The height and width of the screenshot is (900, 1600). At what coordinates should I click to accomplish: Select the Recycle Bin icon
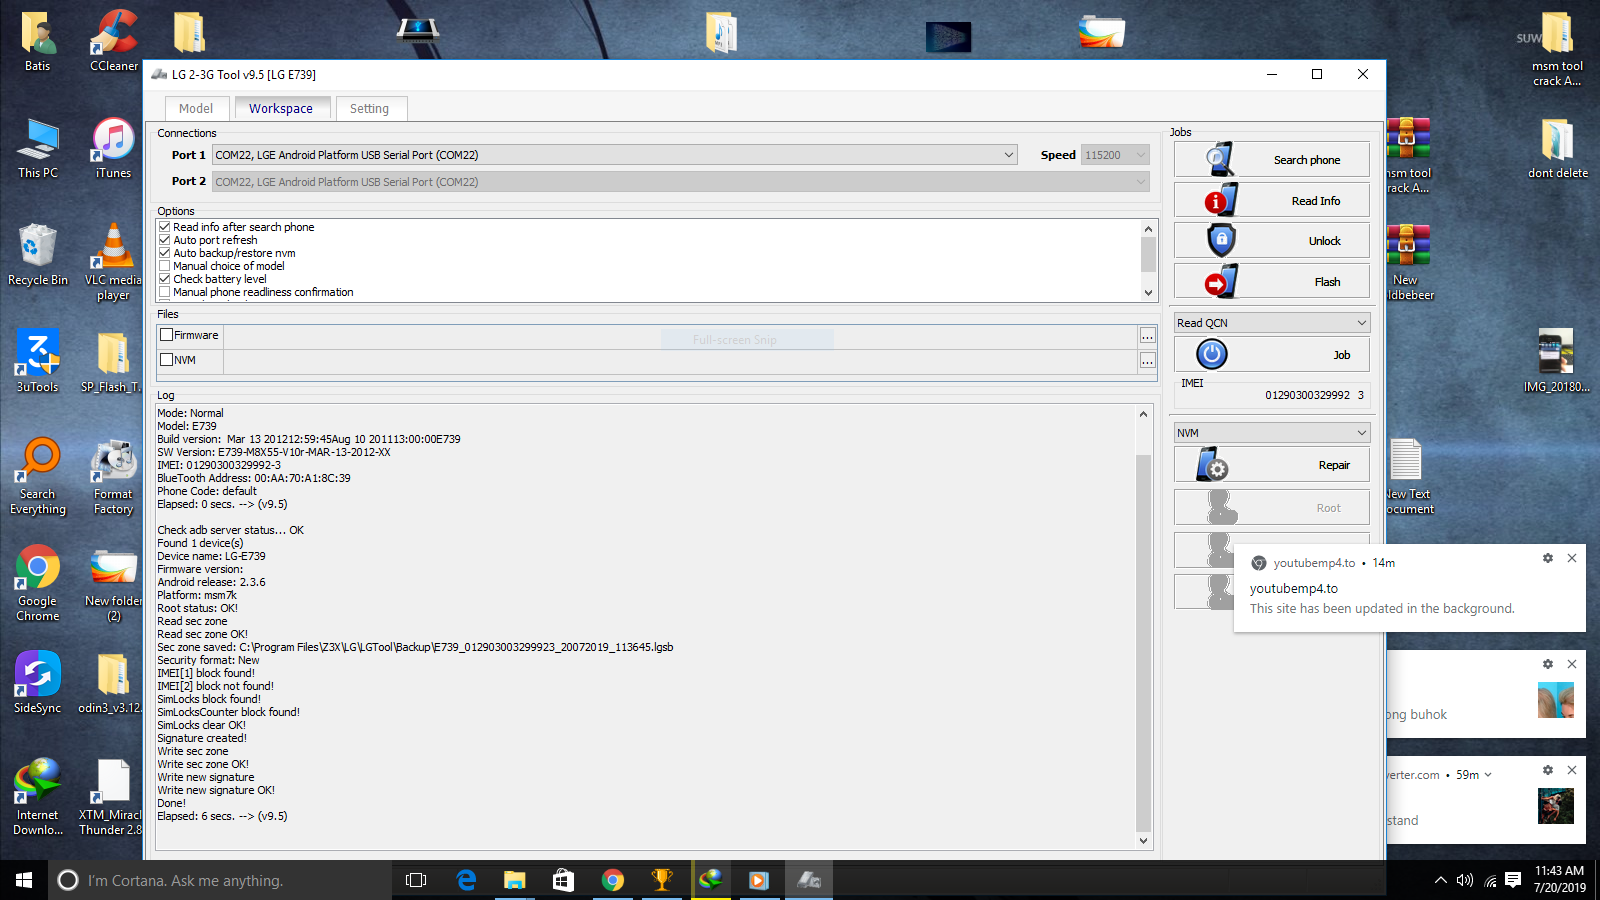[38, 255]
